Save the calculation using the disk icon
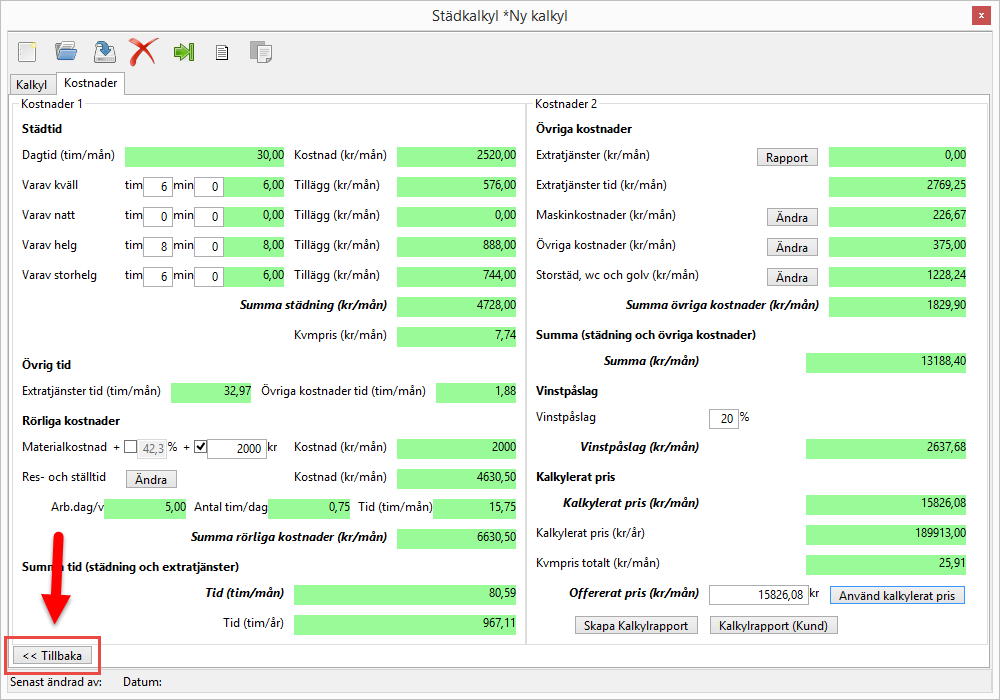The image size is (1000, 700). click(104, 50)
